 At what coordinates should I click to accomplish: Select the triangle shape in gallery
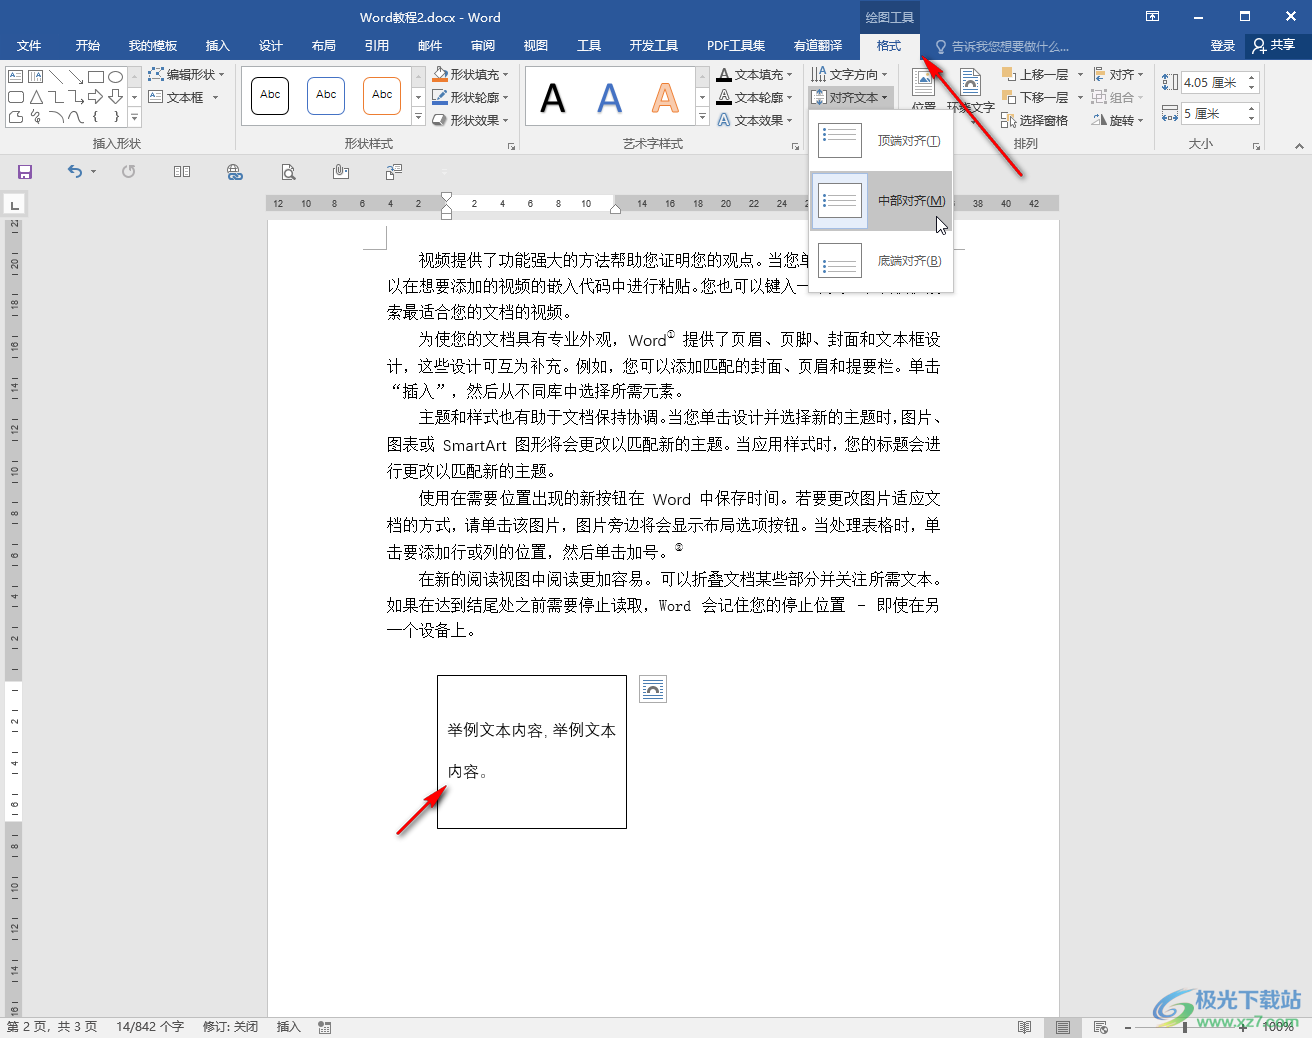point(36,97)
